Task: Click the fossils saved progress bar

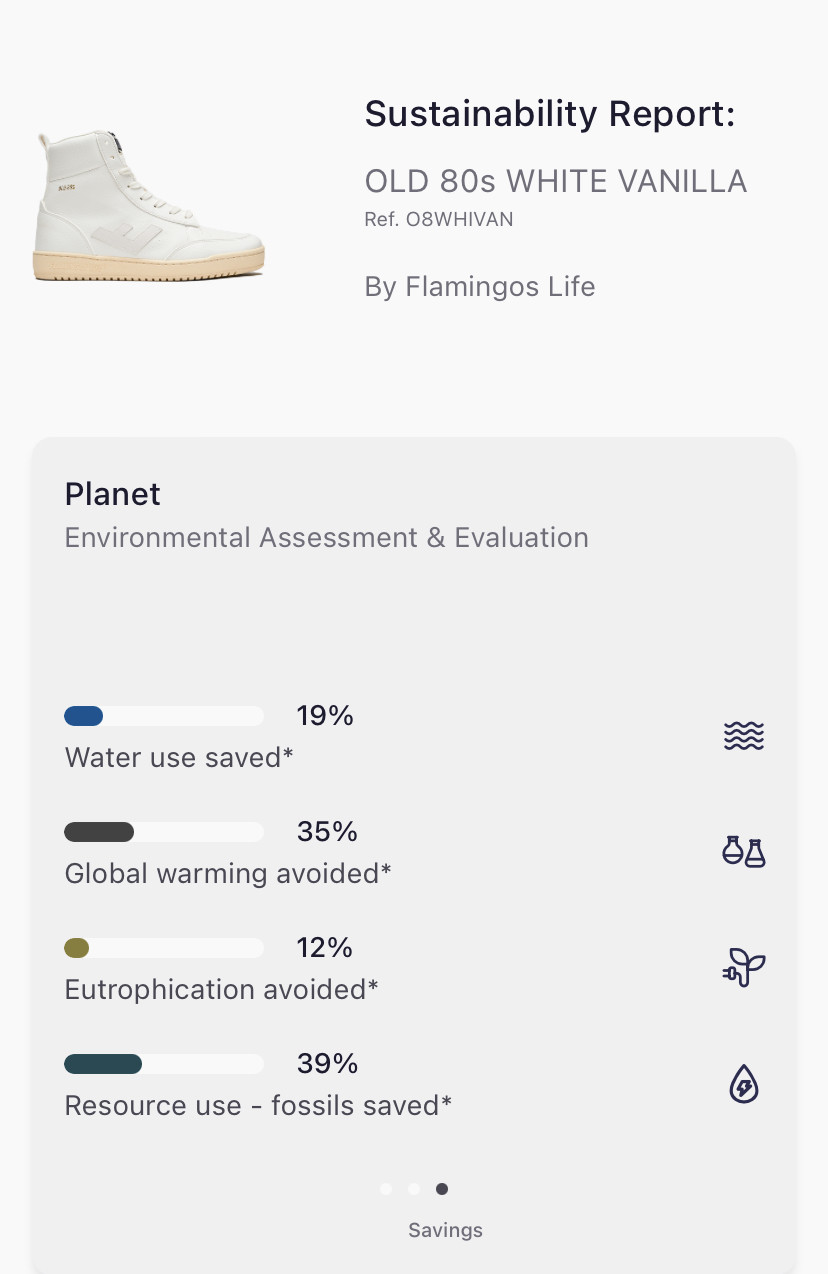Action: click(x=164, y=1064)
